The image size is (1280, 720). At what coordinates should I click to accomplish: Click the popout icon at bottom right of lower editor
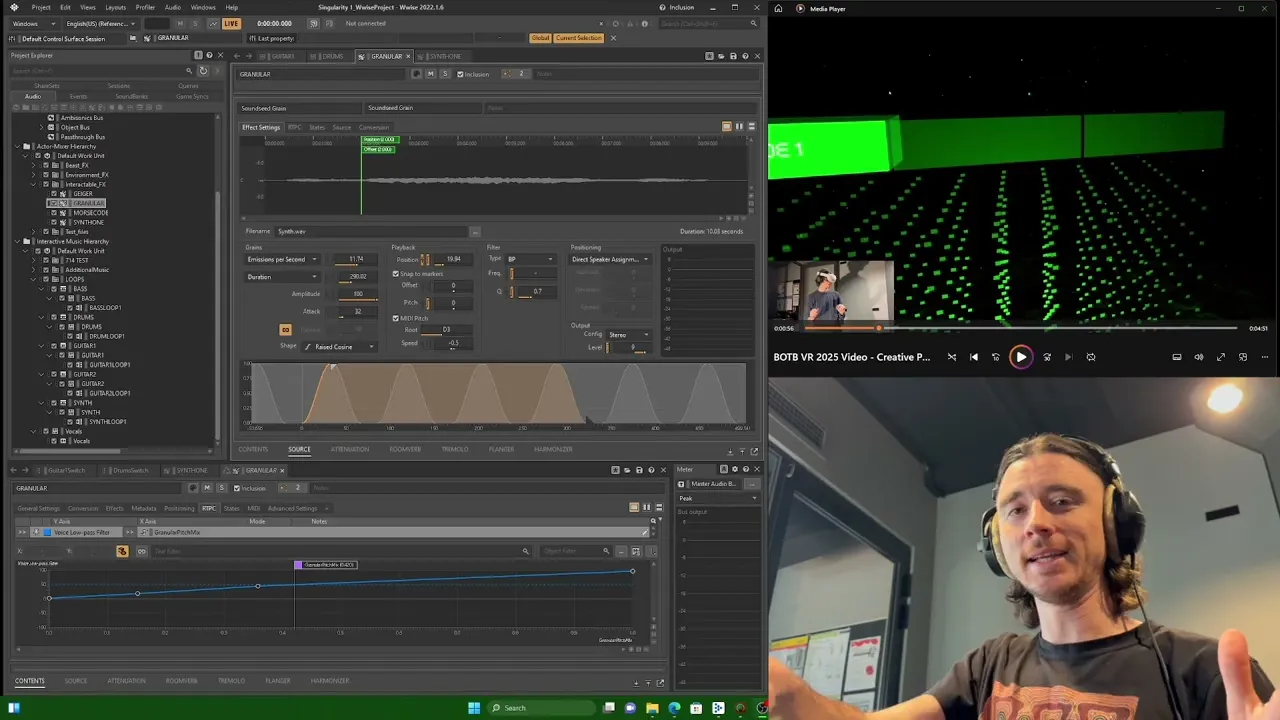659,683
